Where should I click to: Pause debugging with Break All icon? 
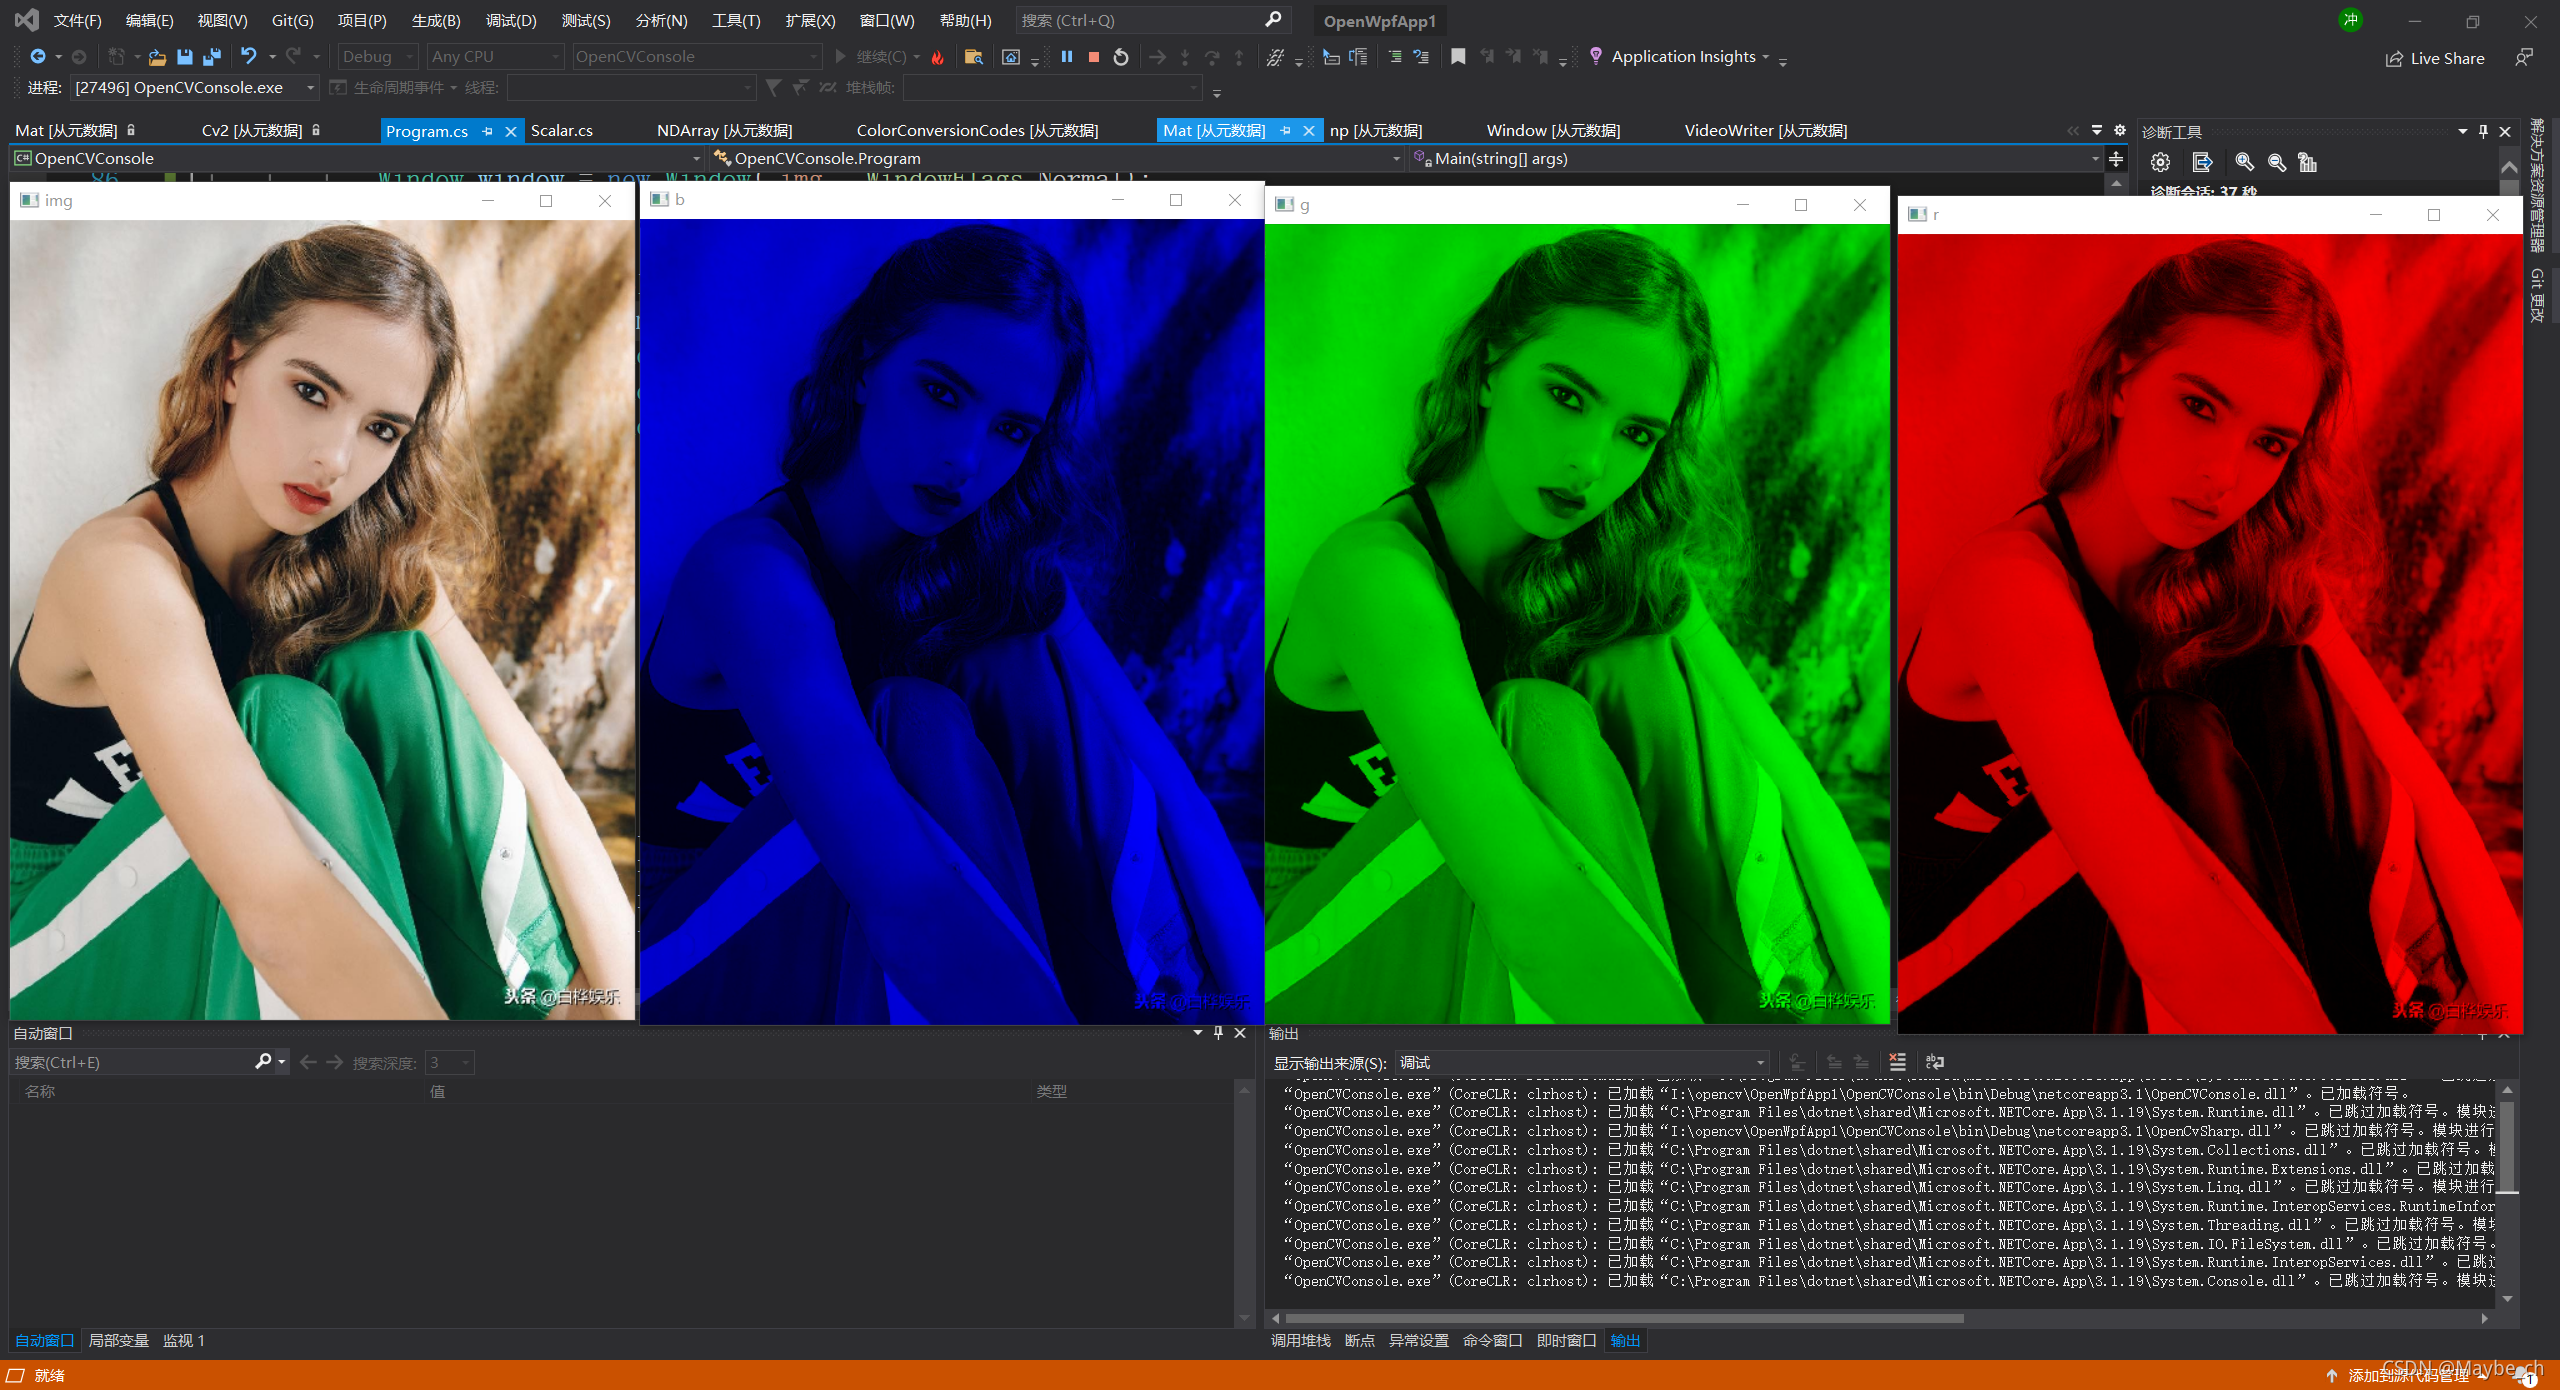pyautogui.click(x=1067, y=57)
